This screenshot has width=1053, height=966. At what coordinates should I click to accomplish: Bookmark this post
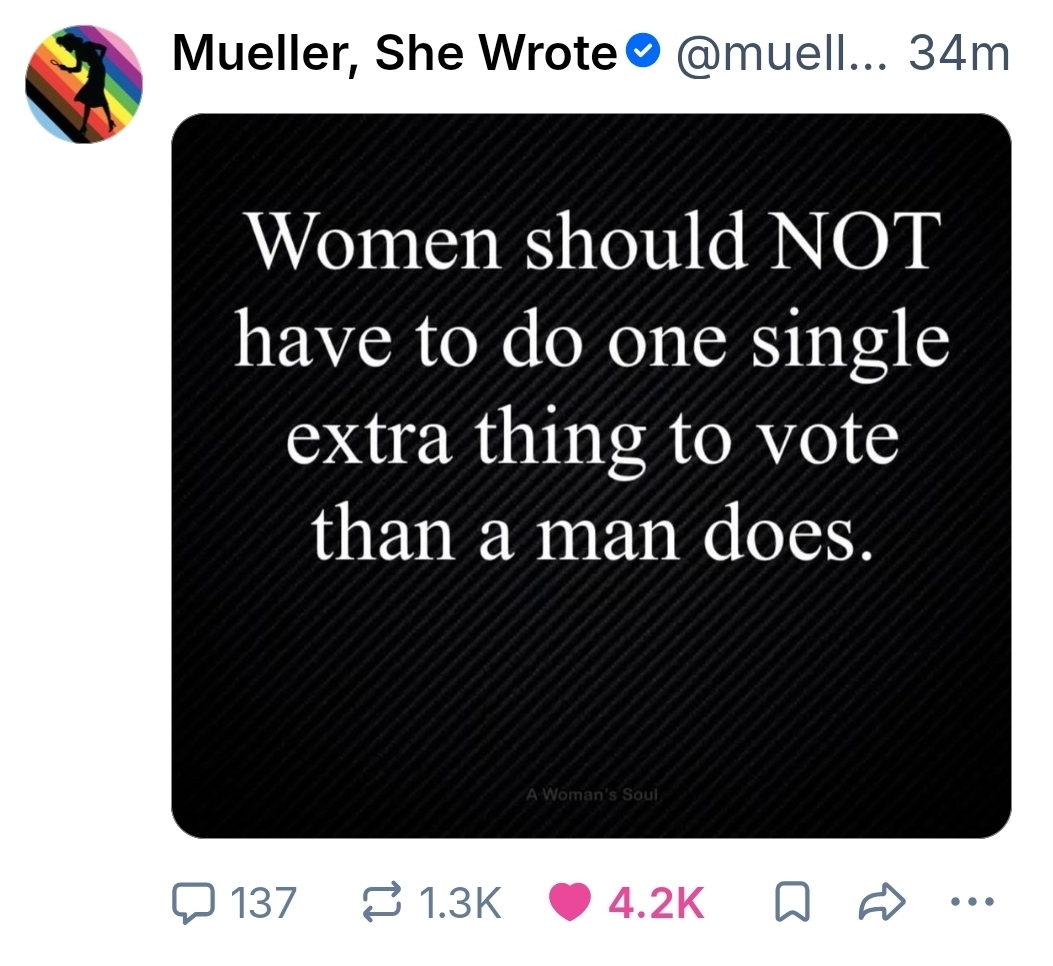point(791,902)
